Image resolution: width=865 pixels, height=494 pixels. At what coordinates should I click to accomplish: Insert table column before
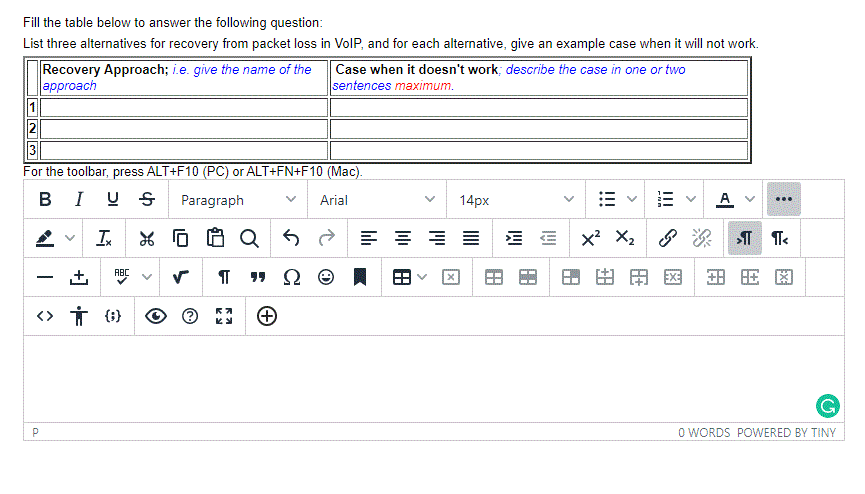(x=716, y=277)
